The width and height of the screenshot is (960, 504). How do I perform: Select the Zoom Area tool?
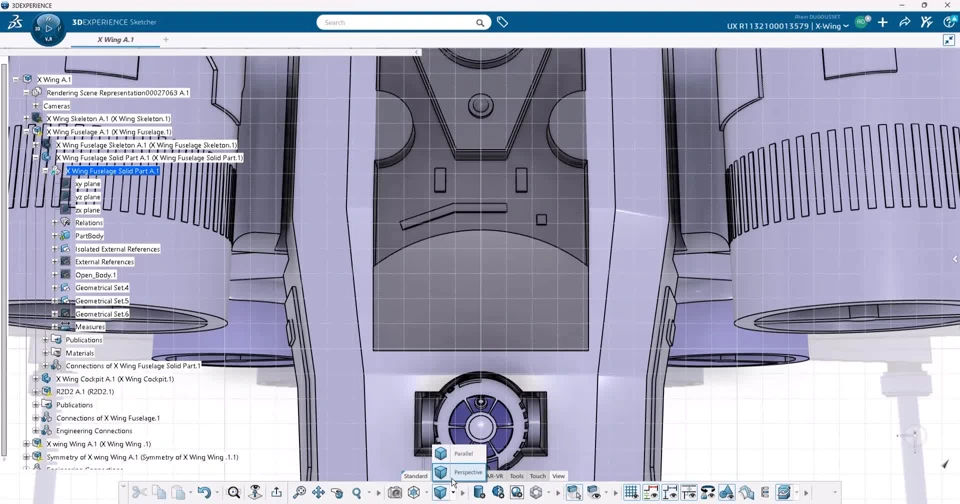pyautogui.click(x=299, y=492)
